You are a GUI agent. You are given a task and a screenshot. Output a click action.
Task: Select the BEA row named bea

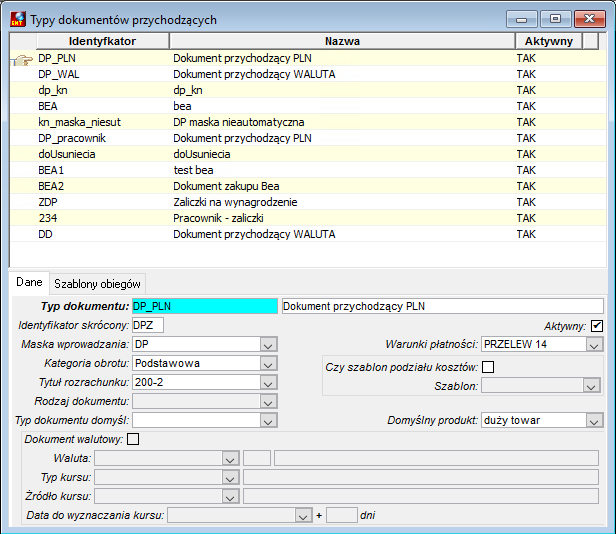[308, 106]
